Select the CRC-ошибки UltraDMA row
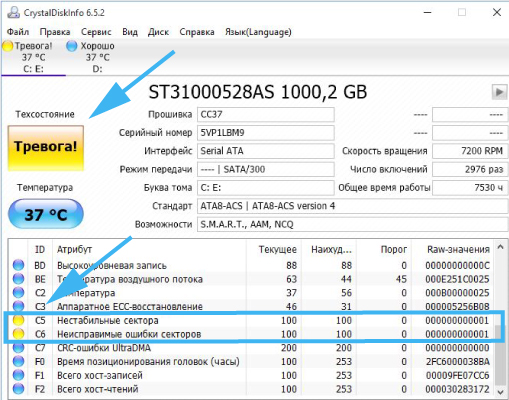The image size is (509, 400). click(x=251, y=348)
